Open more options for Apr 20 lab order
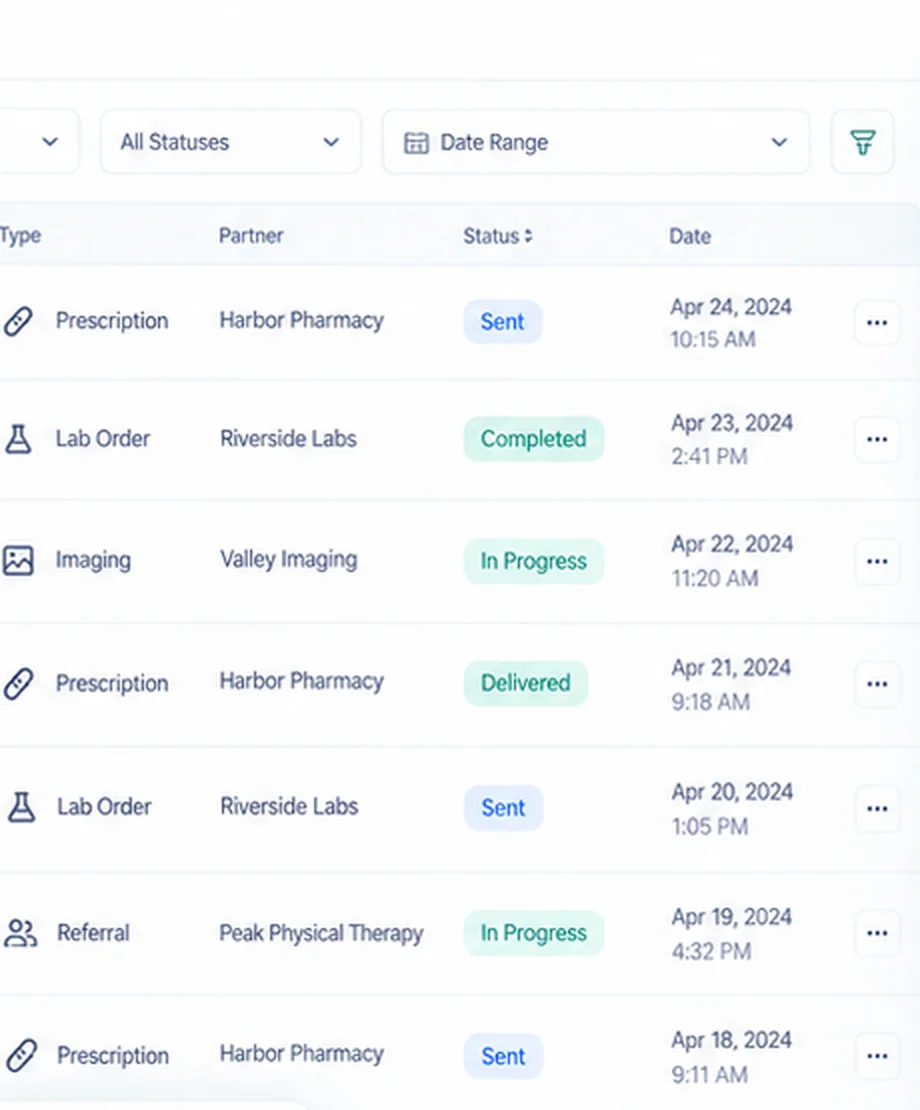The image size is (920, 1110). 877,808
